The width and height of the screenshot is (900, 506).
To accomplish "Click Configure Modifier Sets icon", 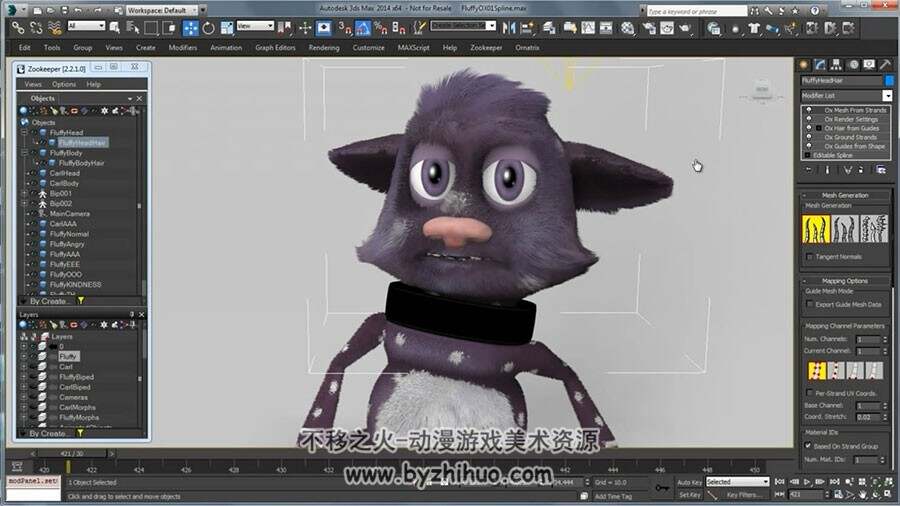I will [880, 169].
